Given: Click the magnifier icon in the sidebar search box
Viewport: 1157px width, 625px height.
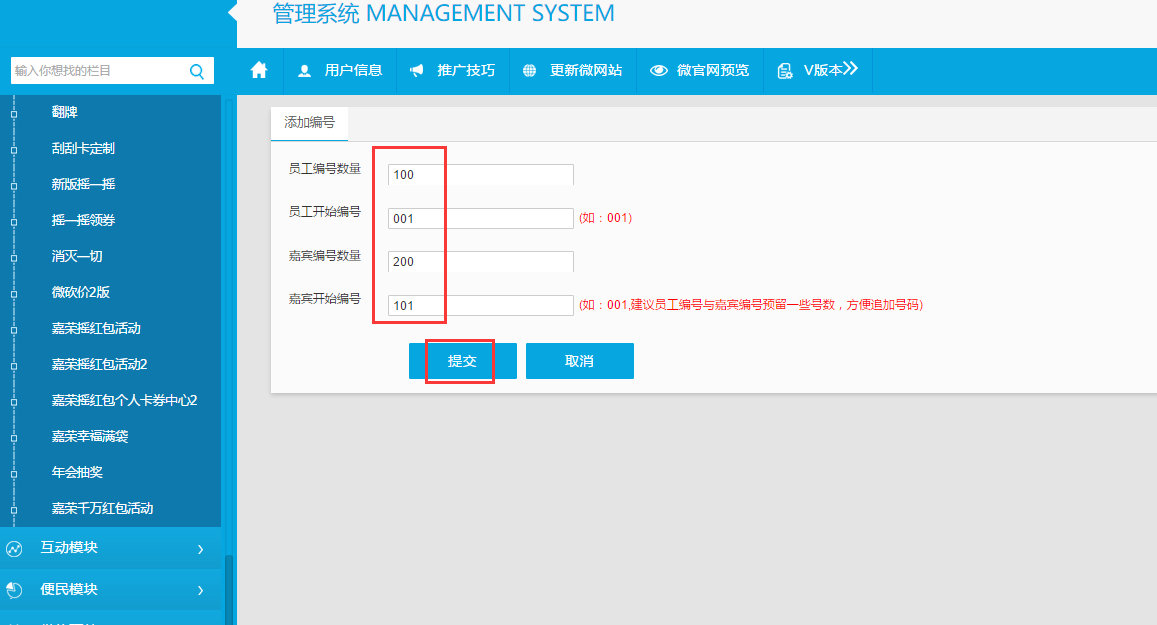Looking at the screenshot, I should pos(196,71).
